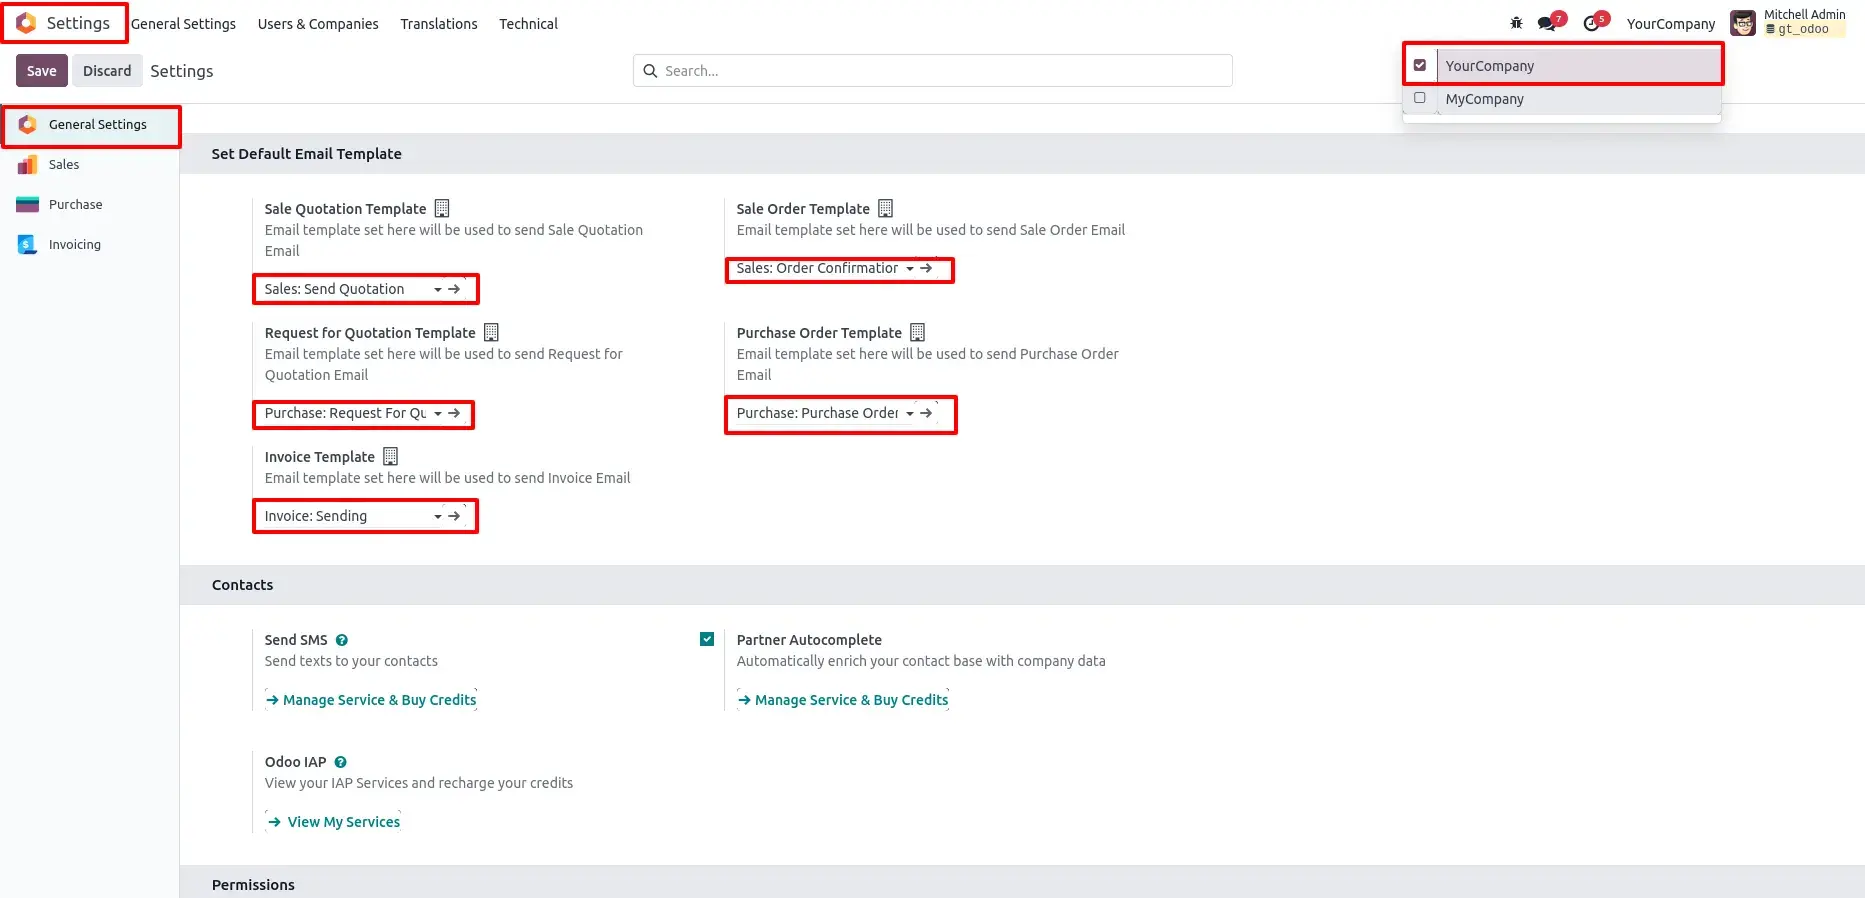Click the Purchase Order Template label
Screen dimensions: 1865x898
[819, 333]
